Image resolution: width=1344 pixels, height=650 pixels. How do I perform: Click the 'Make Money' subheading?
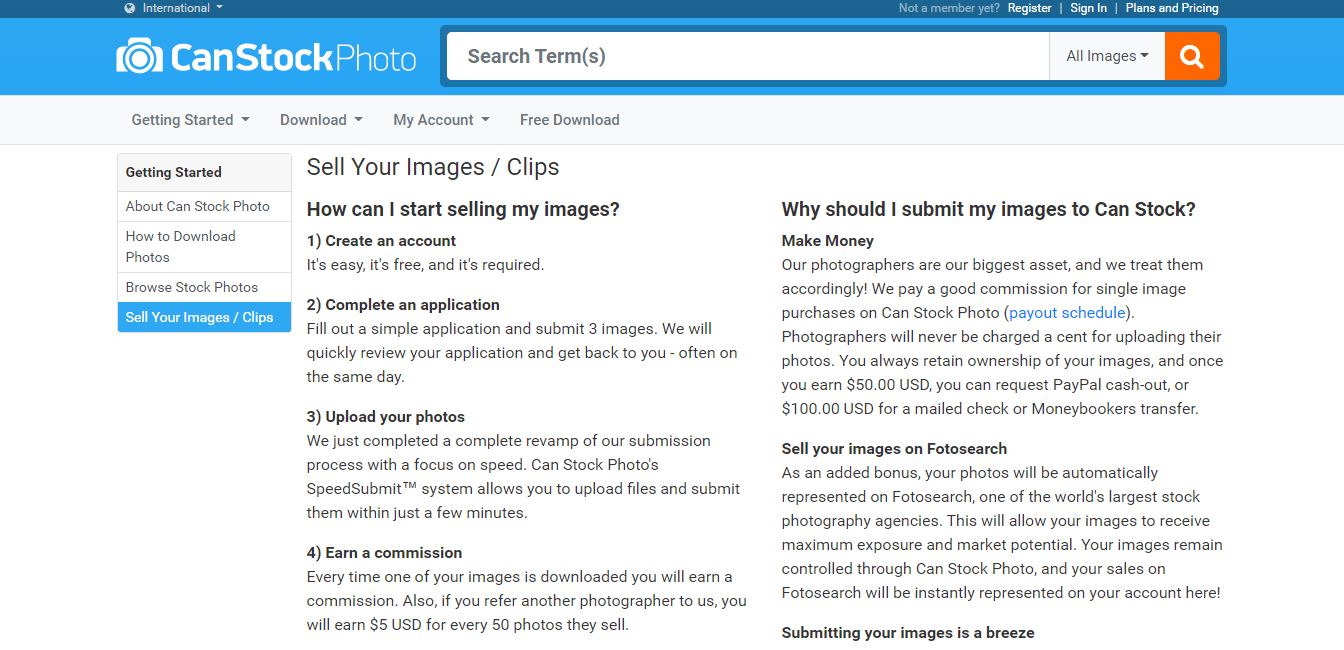coord(828,241)
